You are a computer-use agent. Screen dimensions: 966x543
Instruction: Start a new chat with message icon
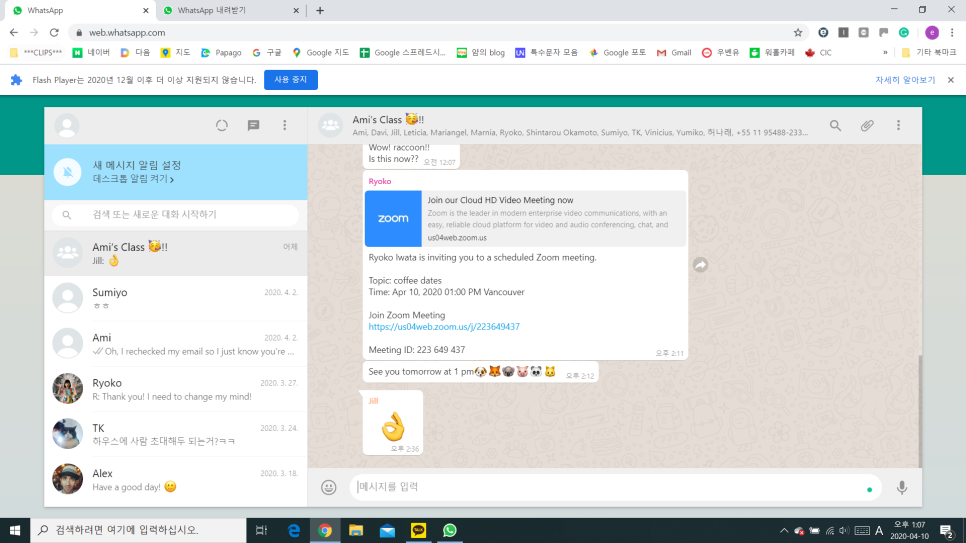[253, 126]
